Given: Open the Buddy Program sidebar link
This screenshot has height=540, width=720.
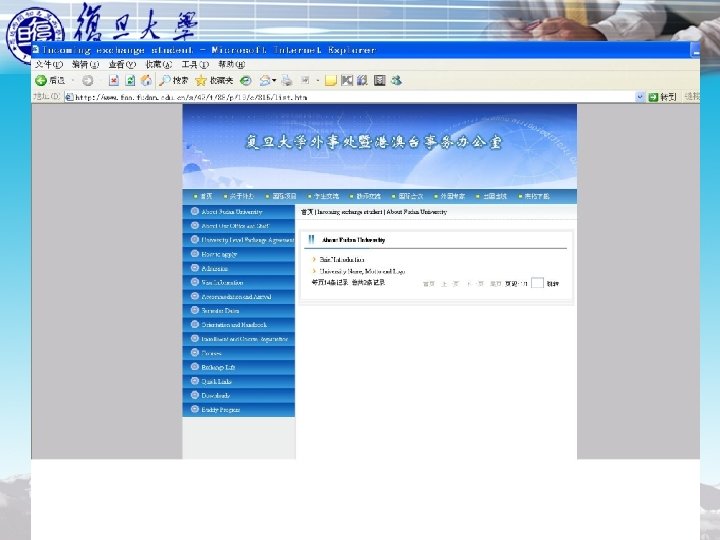Looking at the screenshot, I should click(x=220, y=409).
